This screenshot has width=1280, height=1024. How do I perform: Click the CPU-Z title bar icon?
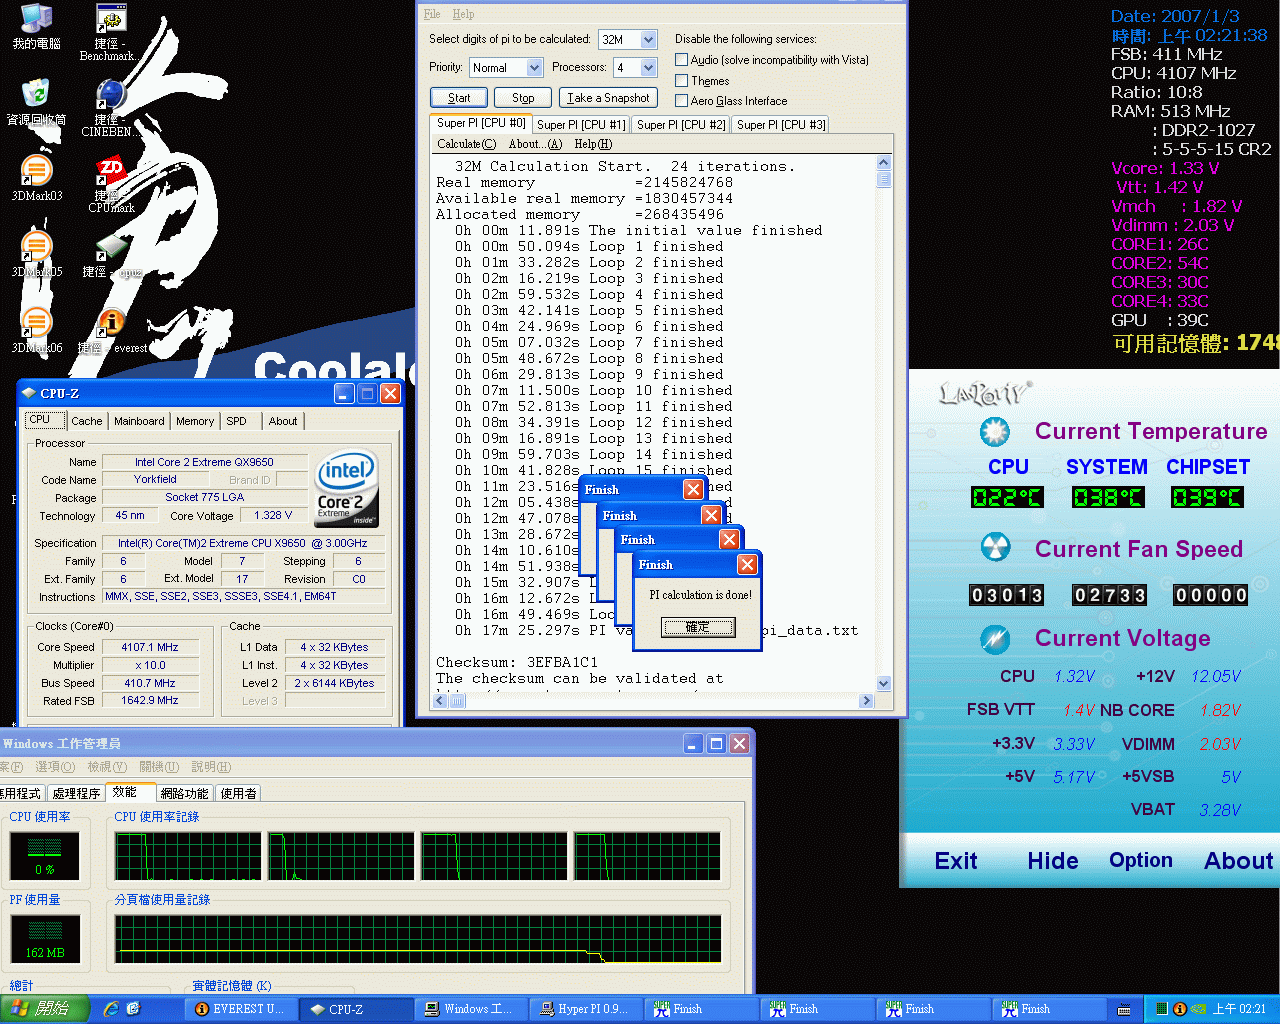[29, 393]
